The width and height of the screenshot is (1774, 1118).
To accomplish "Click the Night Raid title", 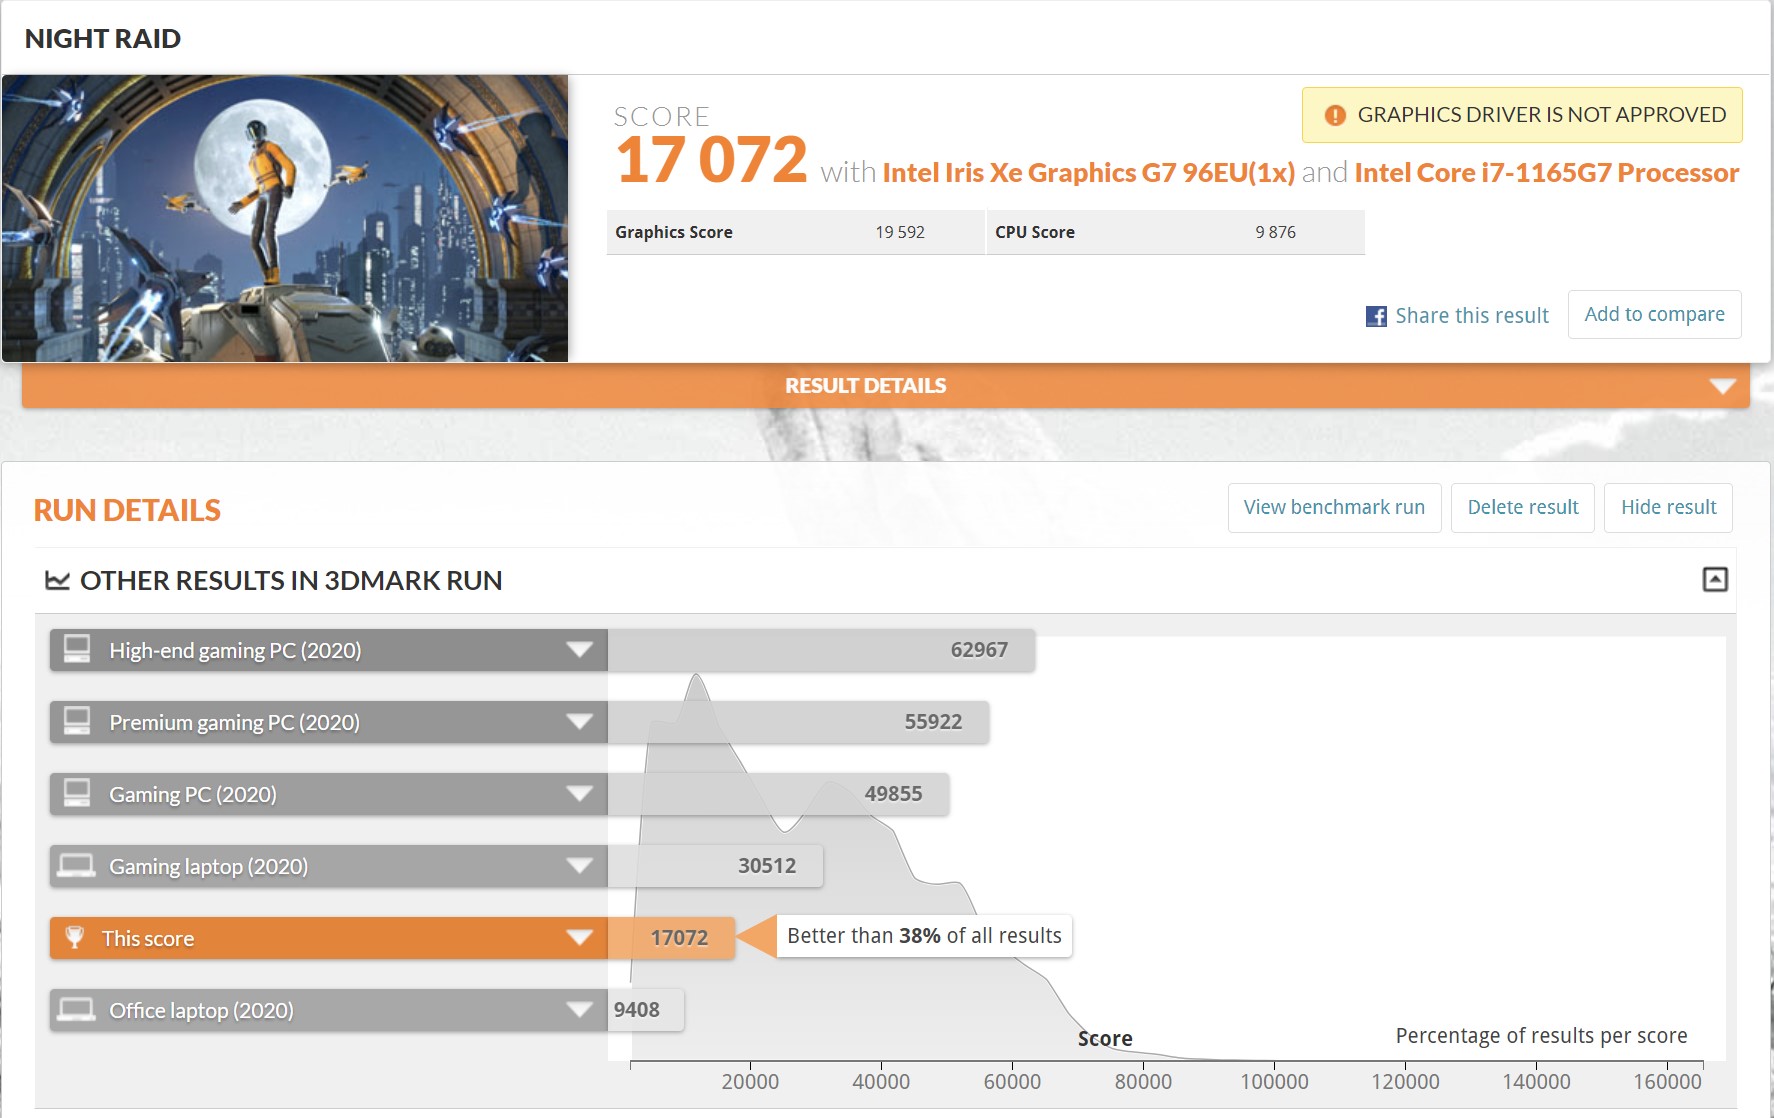I will 103,39.
